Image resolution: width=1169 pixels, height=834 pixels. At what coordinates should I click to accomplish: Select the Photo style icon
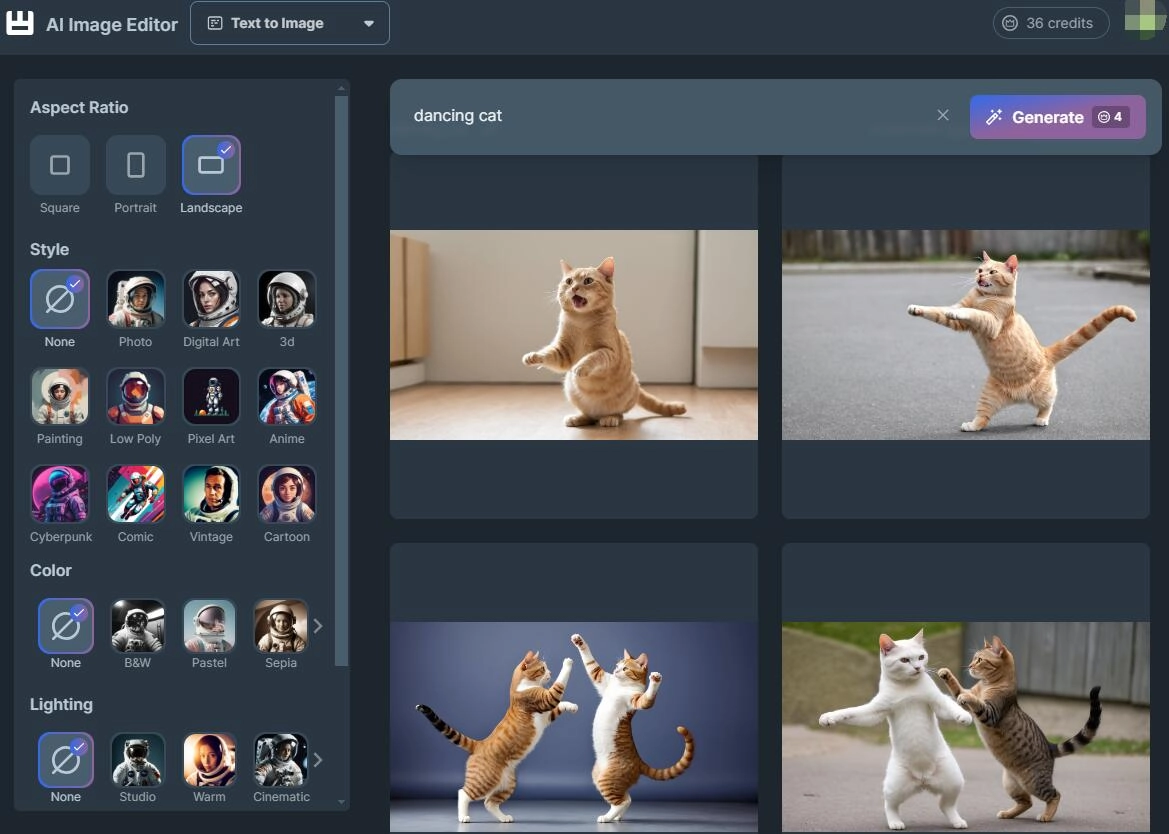(136, 299)
